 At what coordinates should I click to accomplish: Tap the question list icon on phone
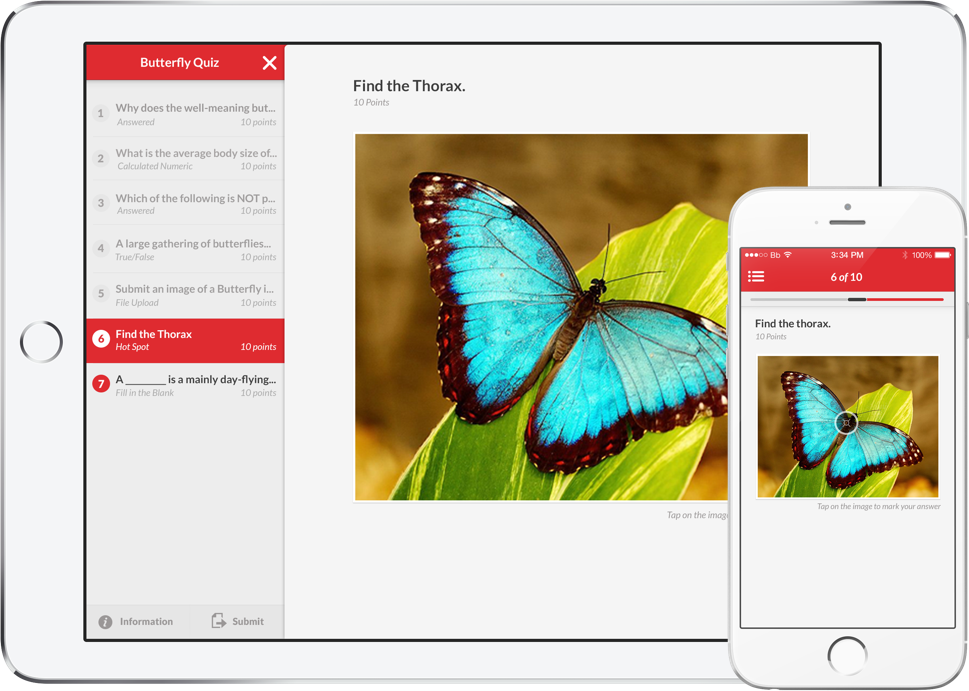coord(756,277)
